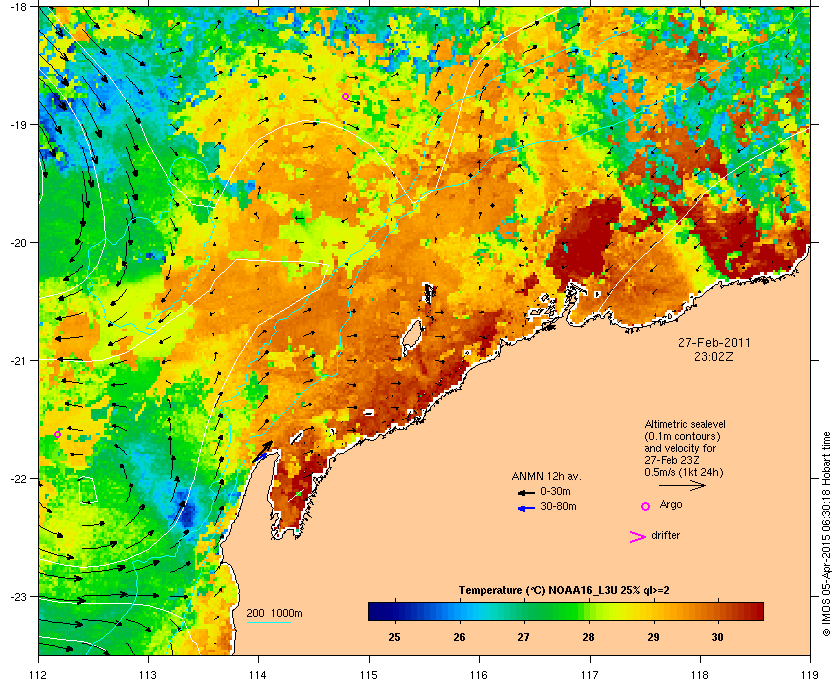The image size is (840, 680).
Task: Click the longitude axis label 115
Action: pos(369,674)
